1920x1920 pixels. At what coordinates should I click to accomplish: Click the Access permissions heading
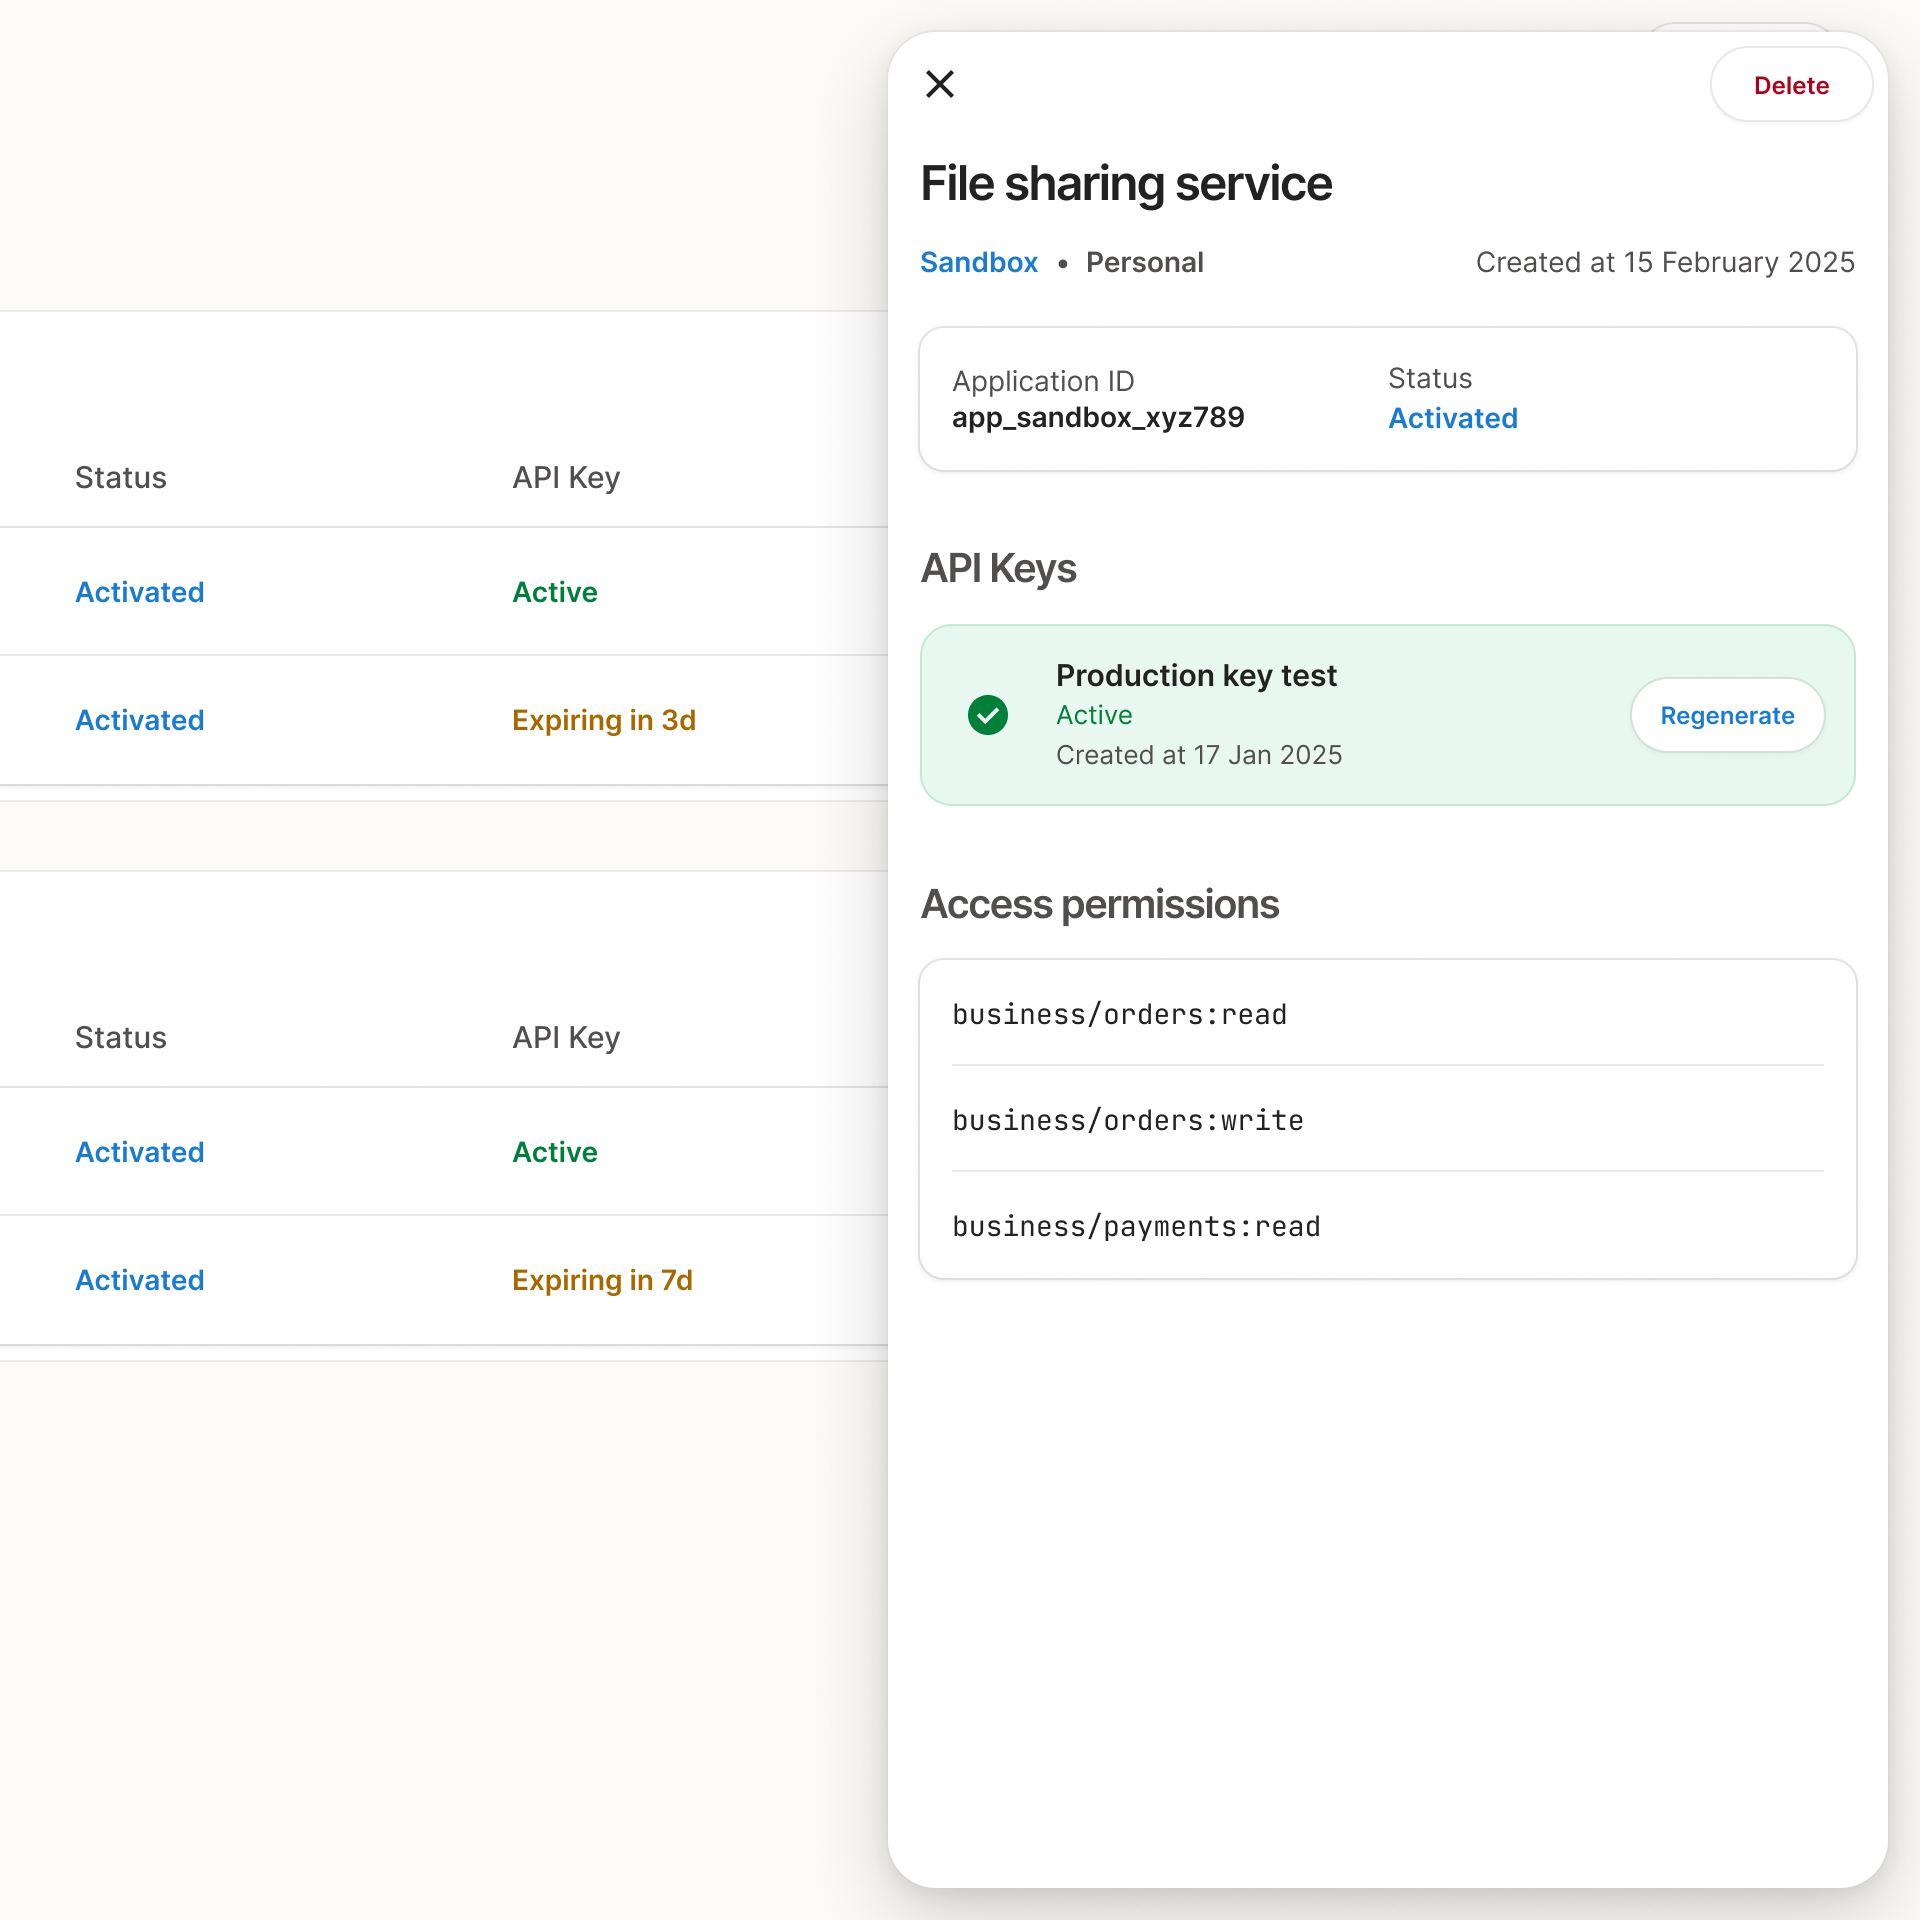(1099, 904)
